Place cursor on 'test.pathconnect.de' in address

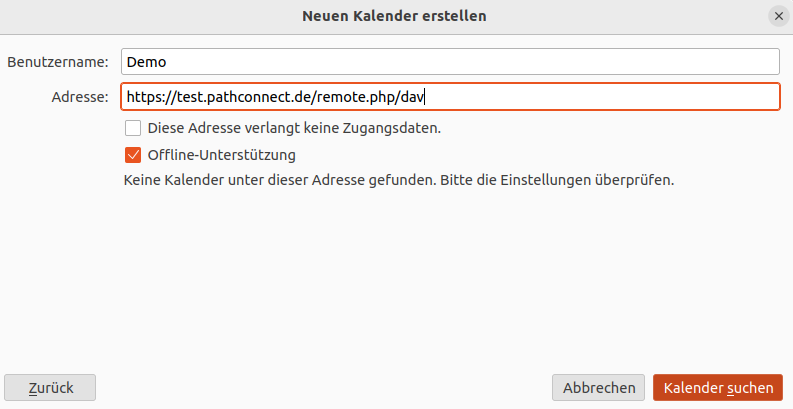241,97
